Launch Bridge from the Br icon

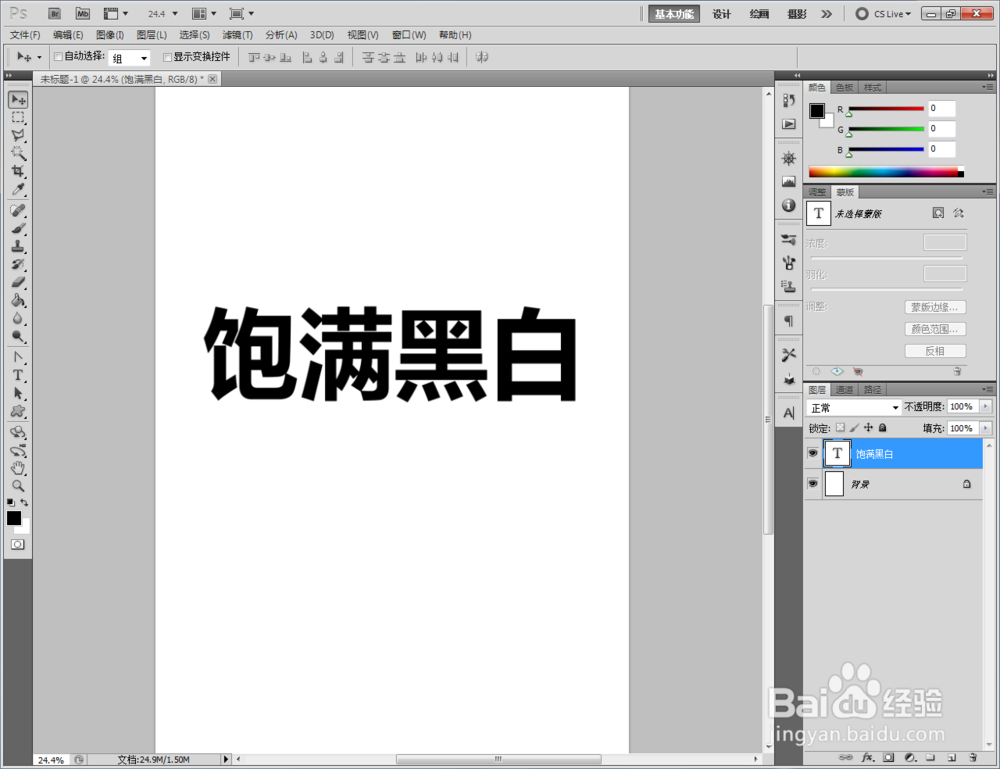[54, 13]
